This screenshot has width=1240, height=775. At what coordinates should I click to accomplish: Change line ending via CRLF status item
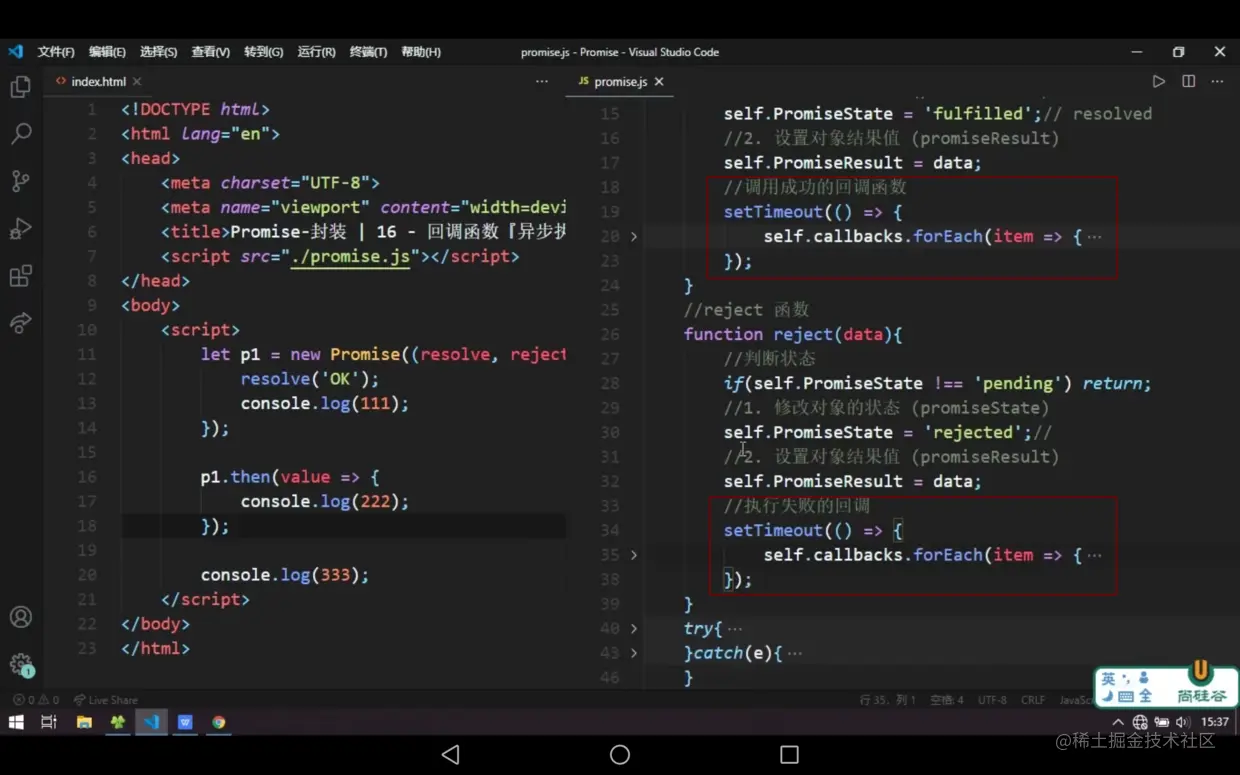[1033, 700]
